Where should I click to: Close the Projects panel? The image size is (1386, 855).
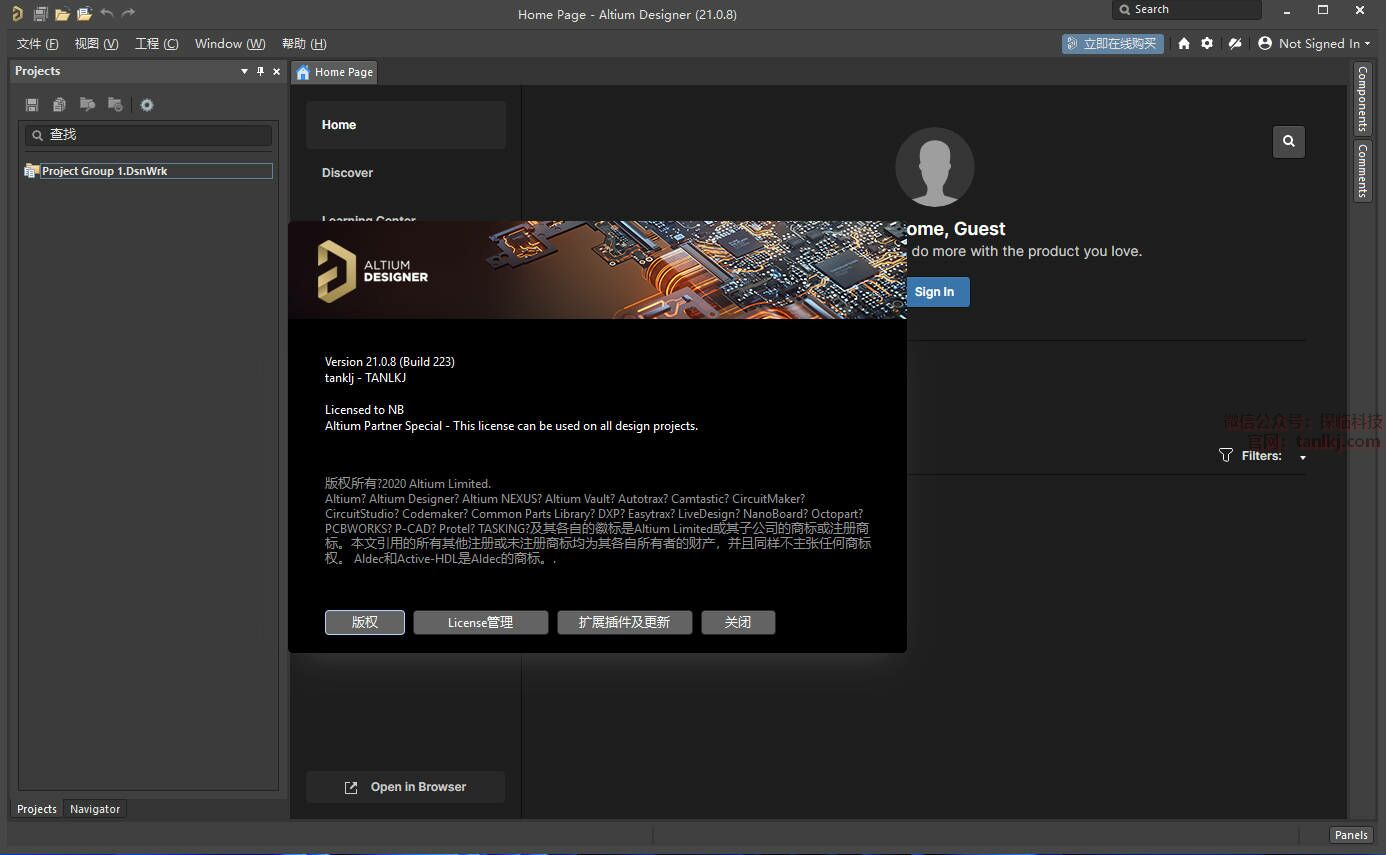tap(277, 71)
